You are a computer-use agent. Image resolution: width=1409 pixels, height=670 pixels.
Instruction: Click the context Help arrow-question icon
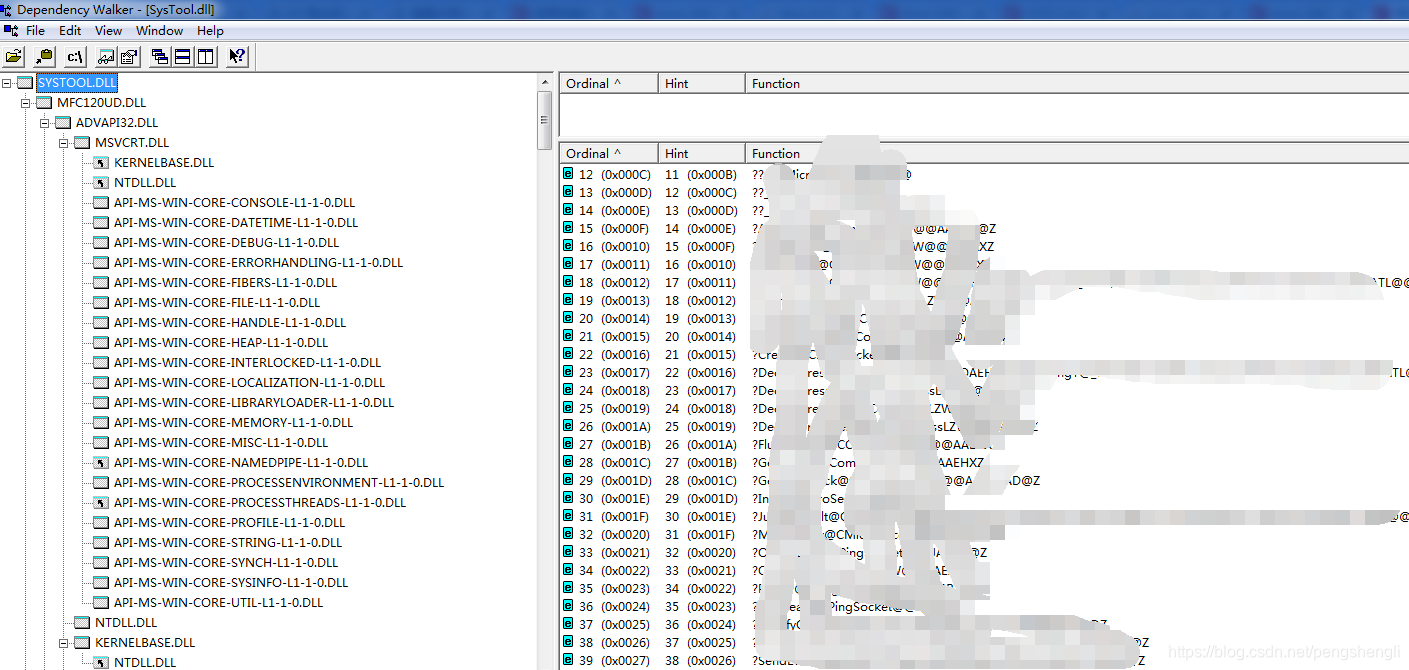(x=237, y=57)
